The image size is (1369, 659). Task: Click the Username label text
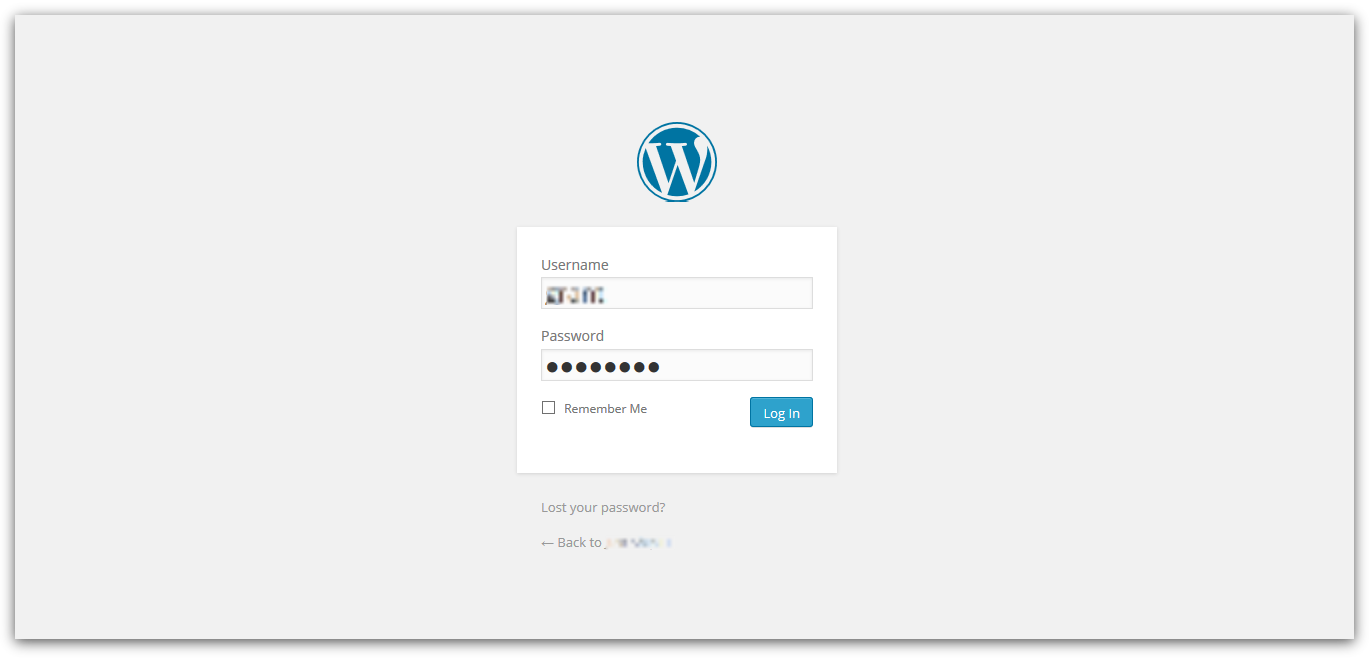coord(575,265)
